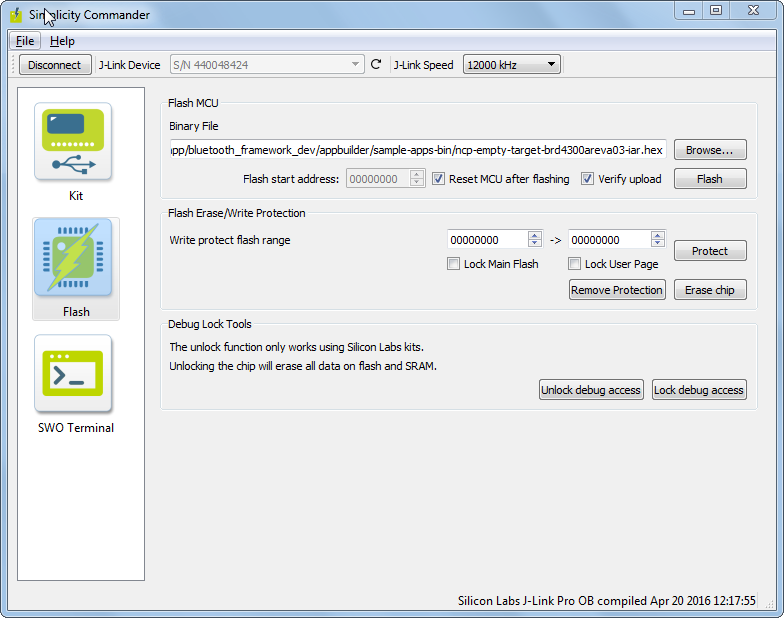Click Browse... to choose binary file
This screenshot has width=784, height=618.
coord(710,150)
